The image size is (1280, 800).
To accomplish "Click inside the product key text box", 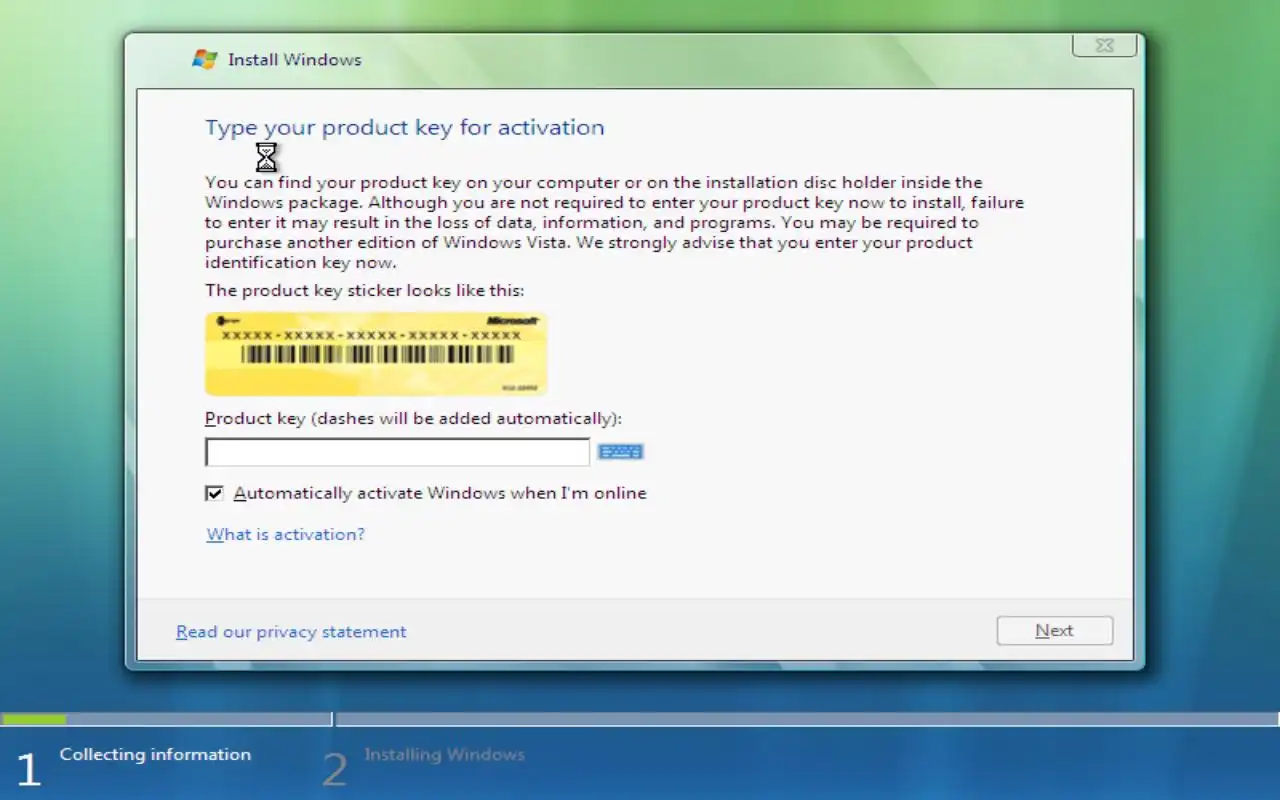I will (397, 452).
